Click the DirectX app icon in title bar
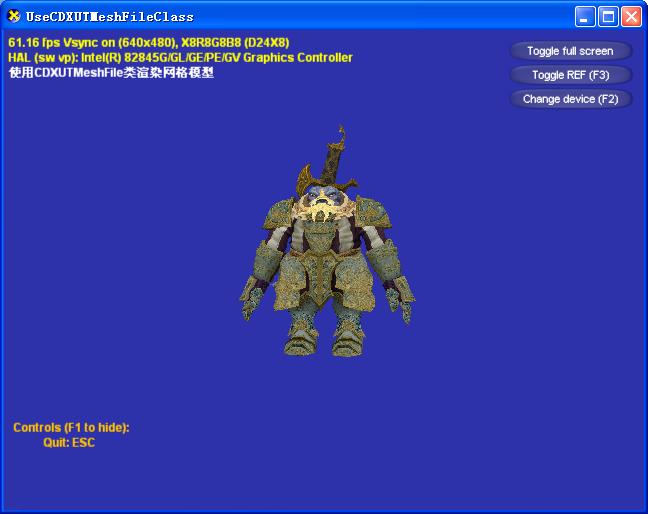Screen dimensions: 648x514 tap(14, 16)
